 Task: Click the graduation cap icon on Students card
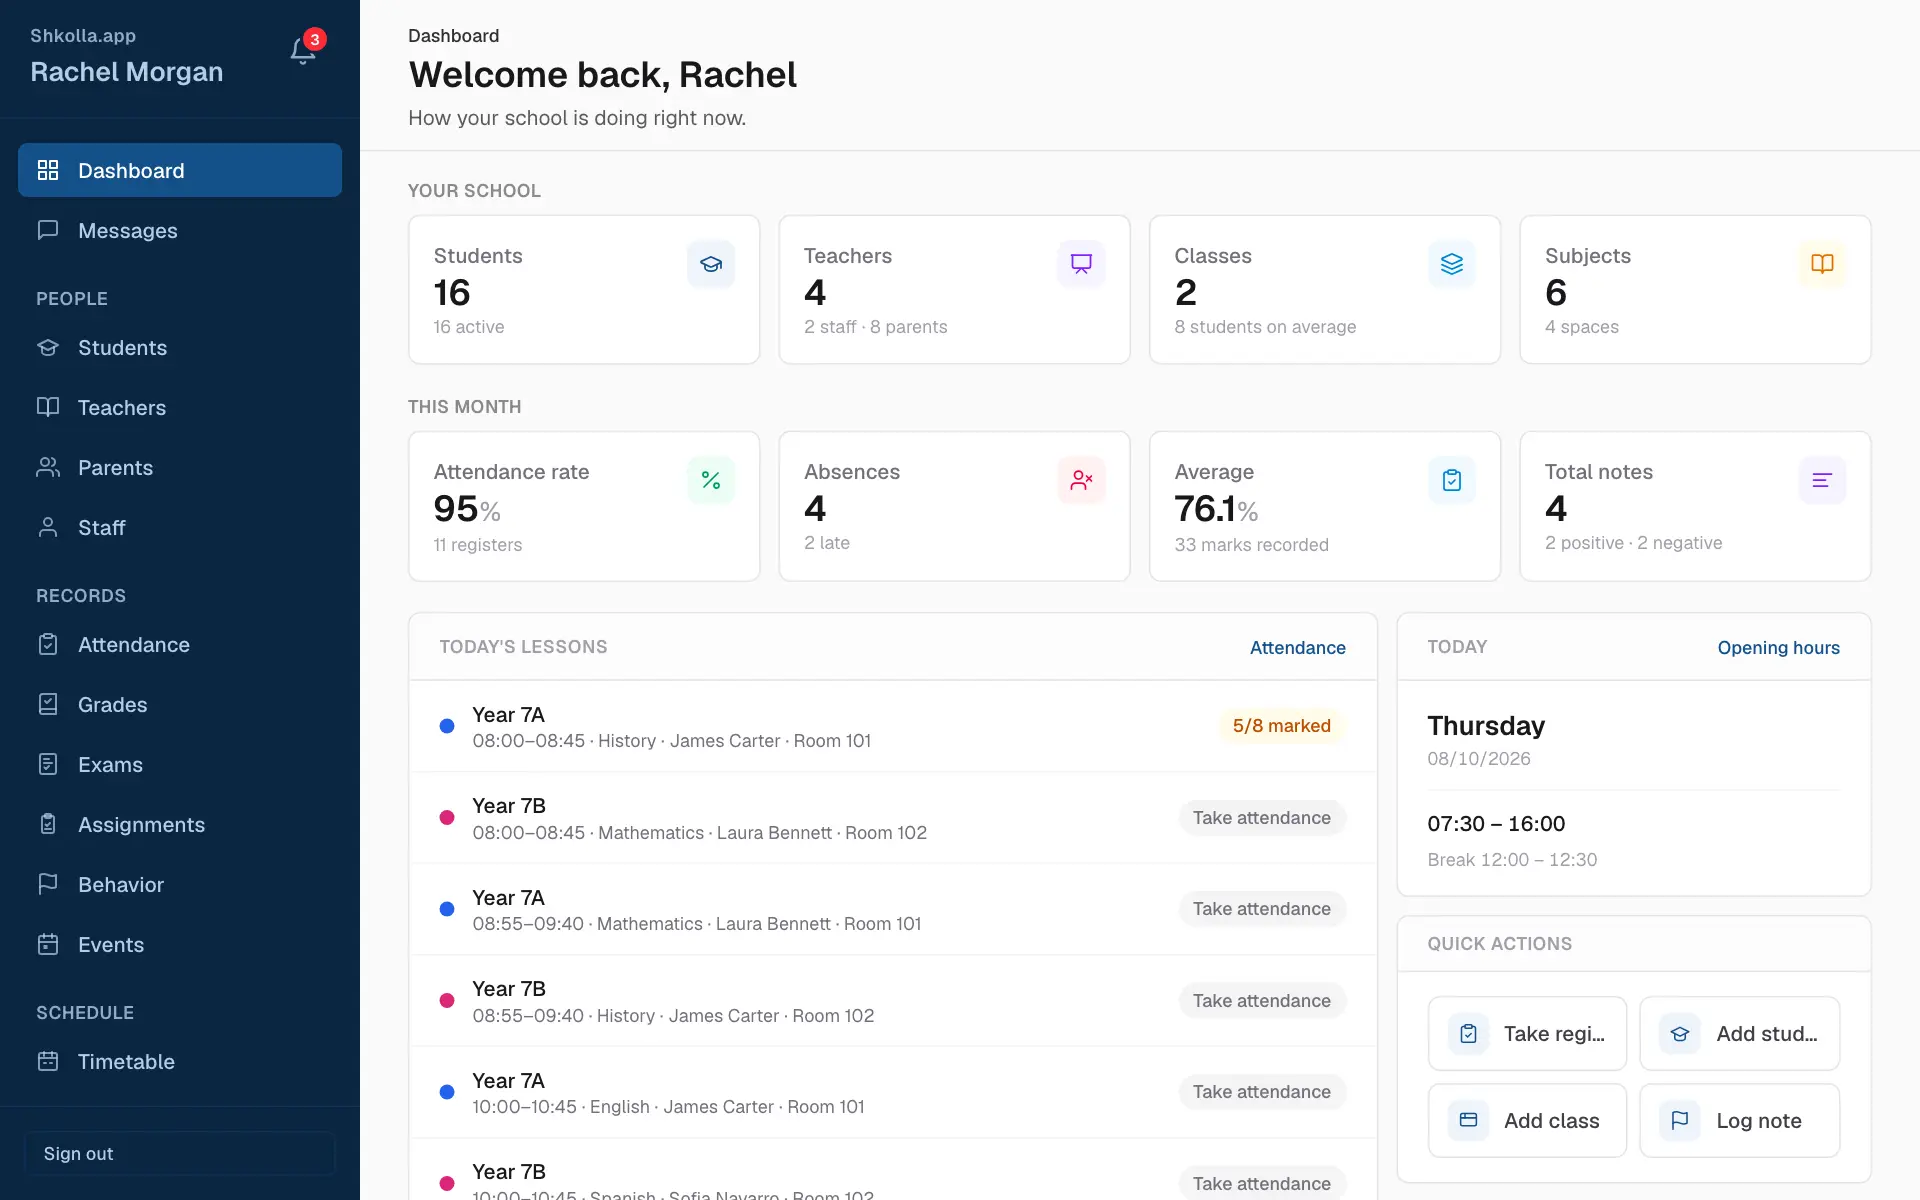point(711,264)
